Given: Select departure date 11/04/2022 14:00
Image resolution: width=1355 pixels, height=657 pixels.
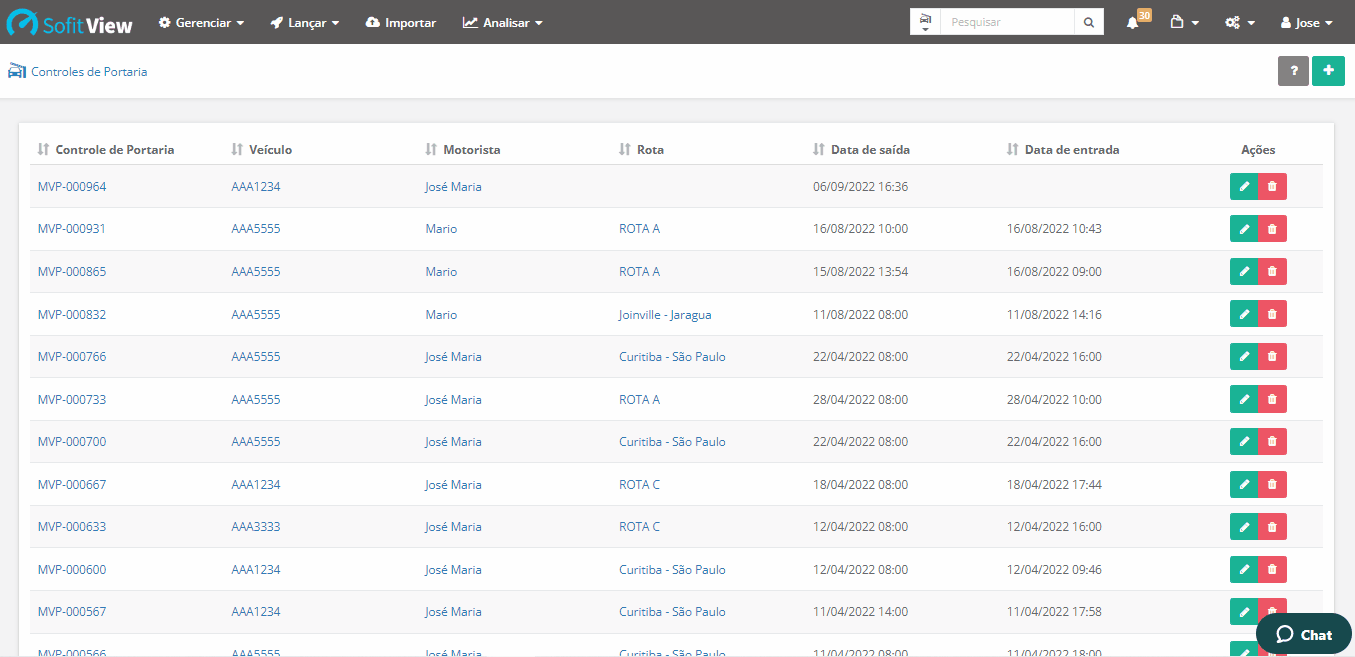Looking at the screenshot, I should 860,612.
